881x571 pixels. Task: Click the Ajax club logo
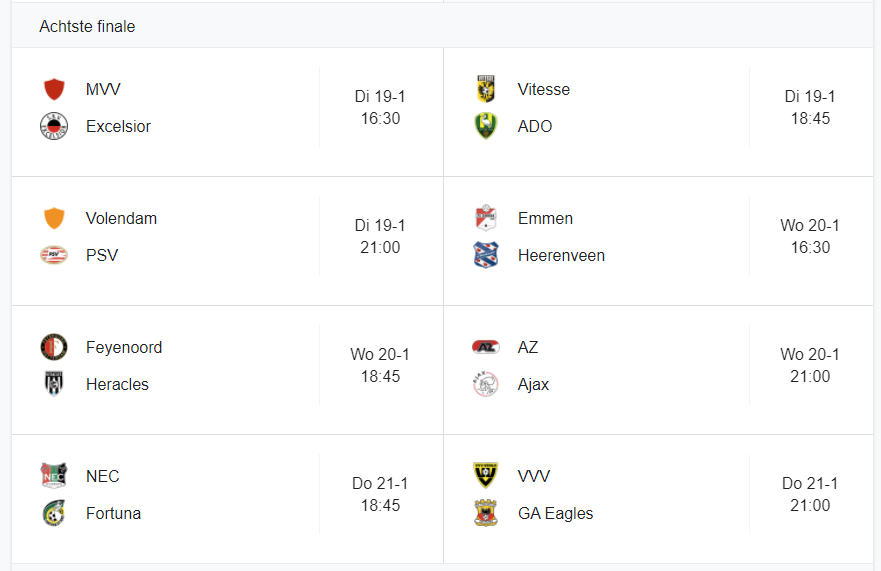pyautogui.click(x=485, y=384)
